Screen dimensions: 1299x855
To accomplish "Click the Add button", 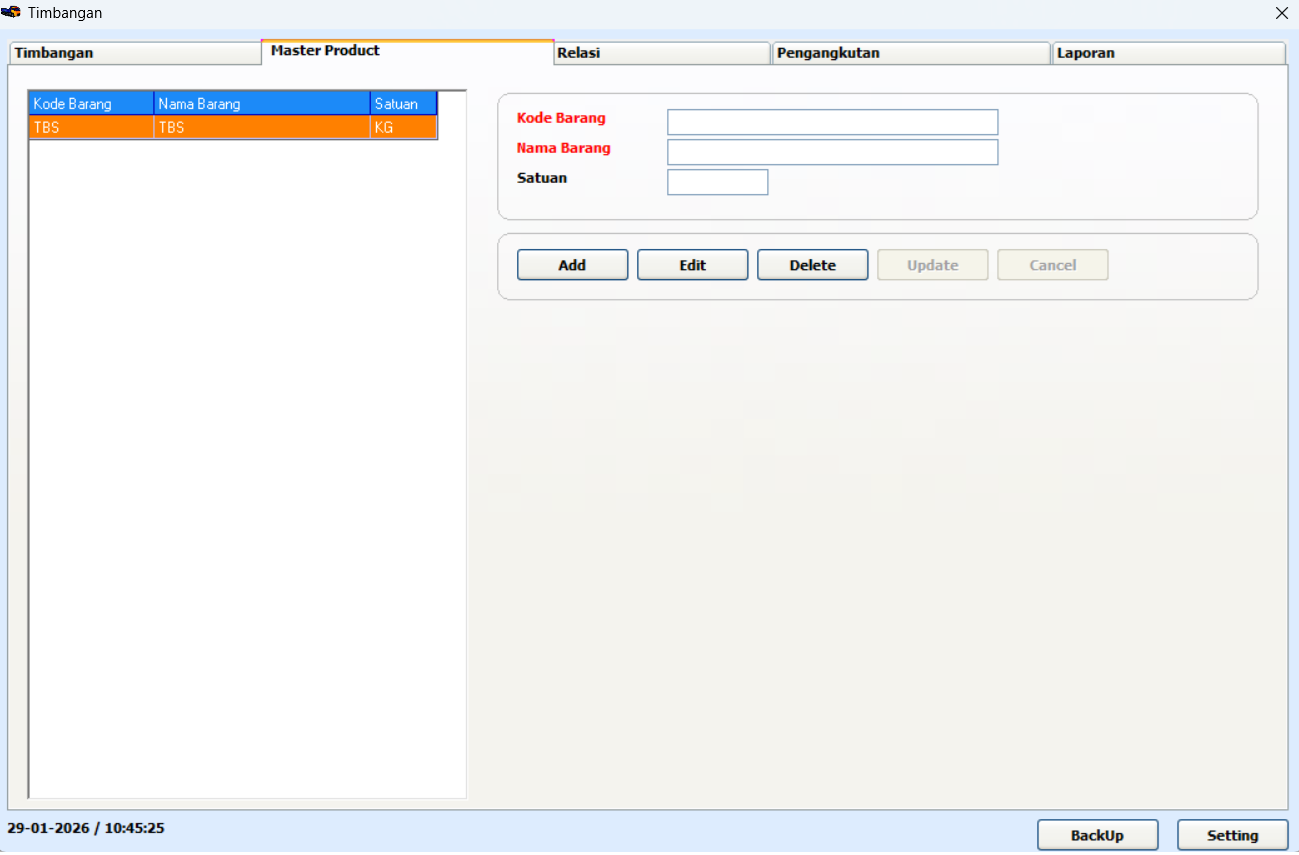I will (x=572, y=265).
